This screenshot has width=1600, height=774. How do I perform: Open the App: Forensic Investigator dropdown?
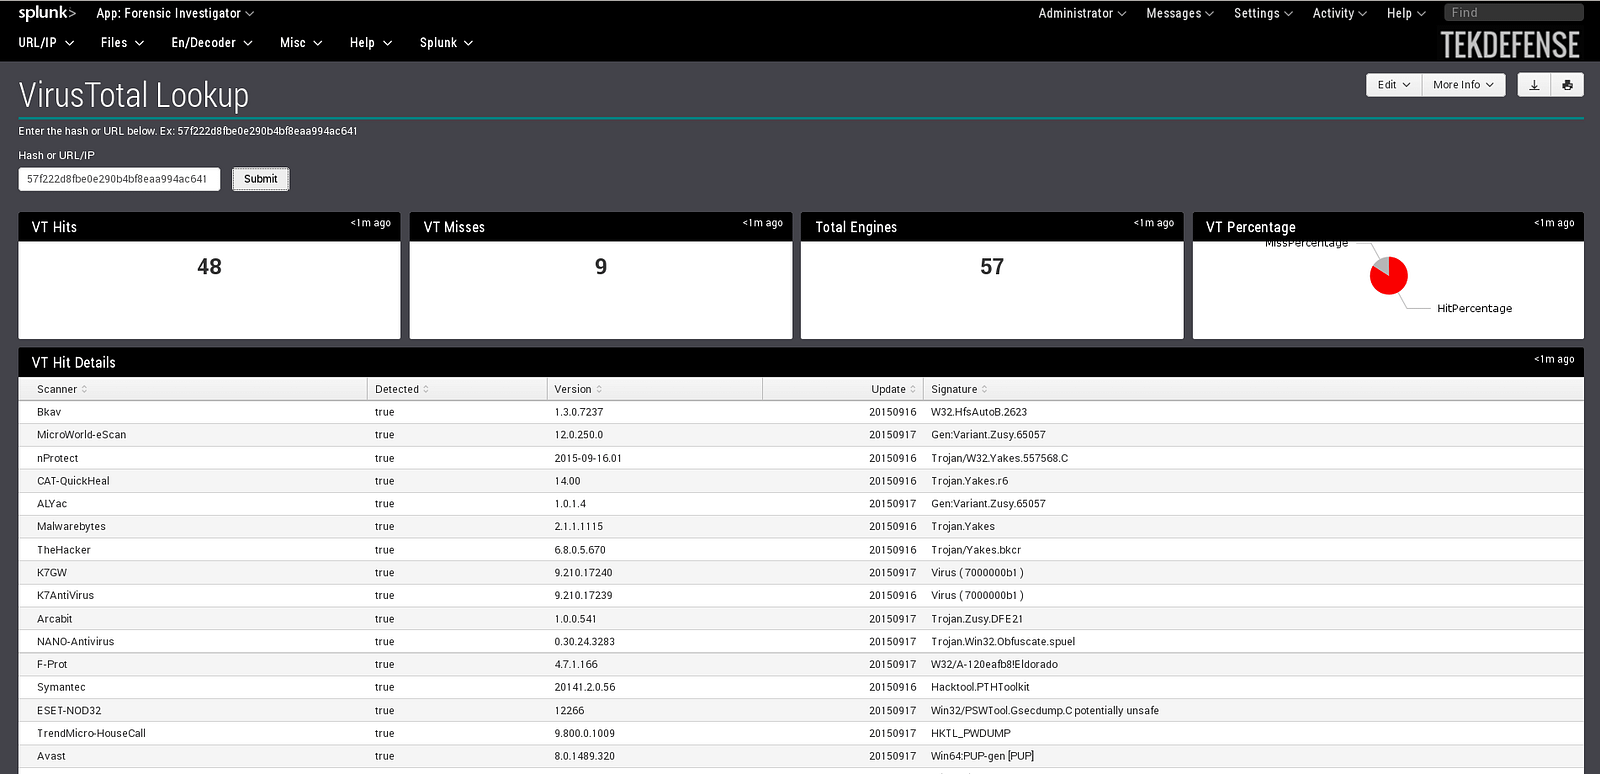click(175, 13)
